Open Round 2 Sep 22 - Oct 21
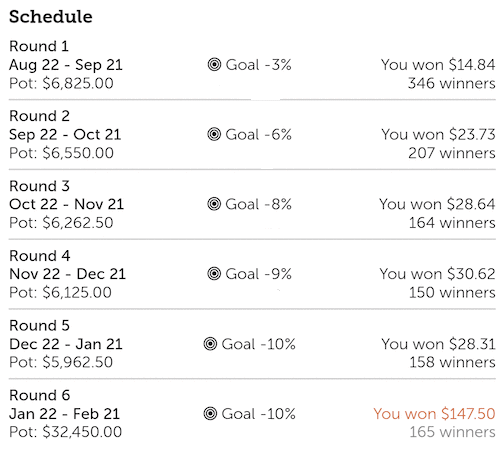 (x=252, y=134)
